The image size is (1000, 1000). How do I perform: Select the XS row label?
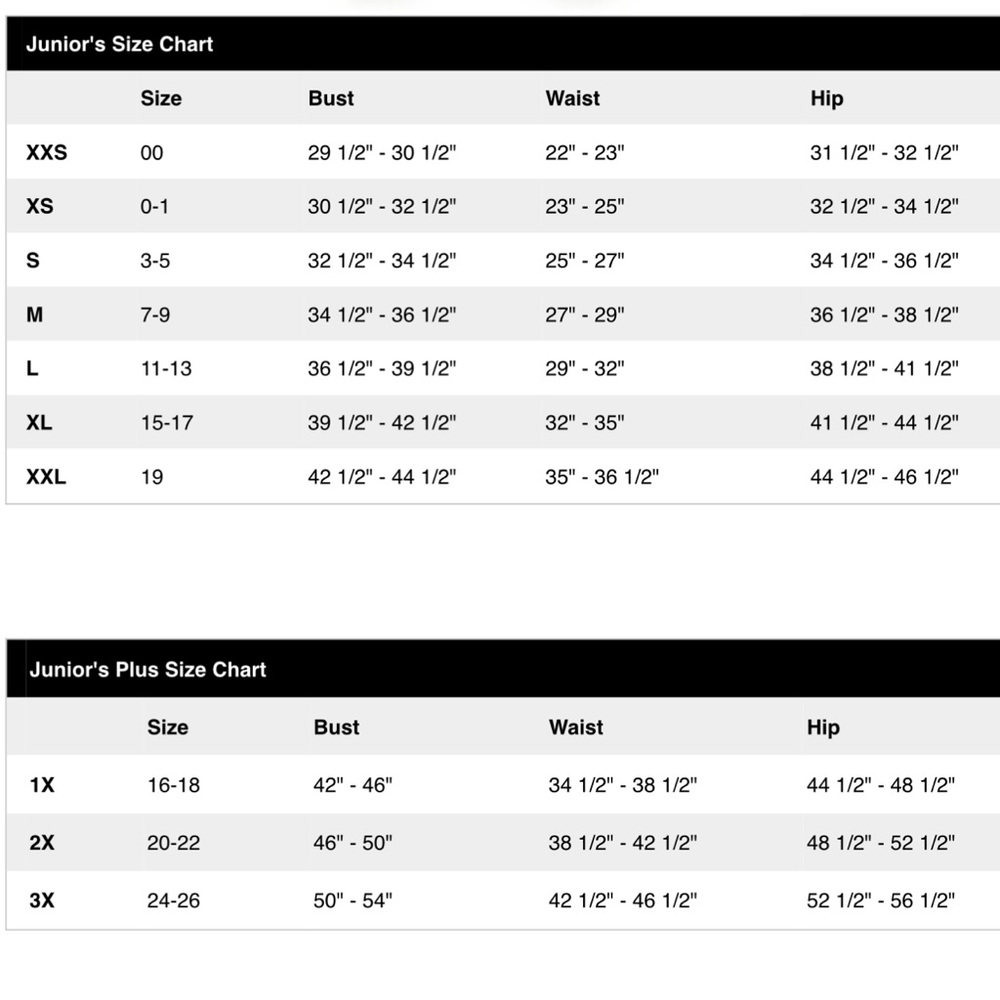[x=40, y=206]
